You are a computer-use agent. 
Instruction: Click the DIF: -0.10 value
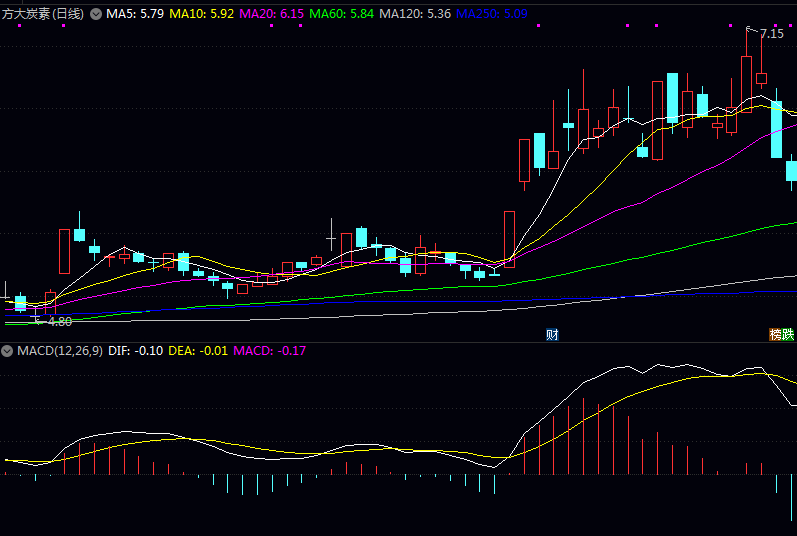click(135, 351)
